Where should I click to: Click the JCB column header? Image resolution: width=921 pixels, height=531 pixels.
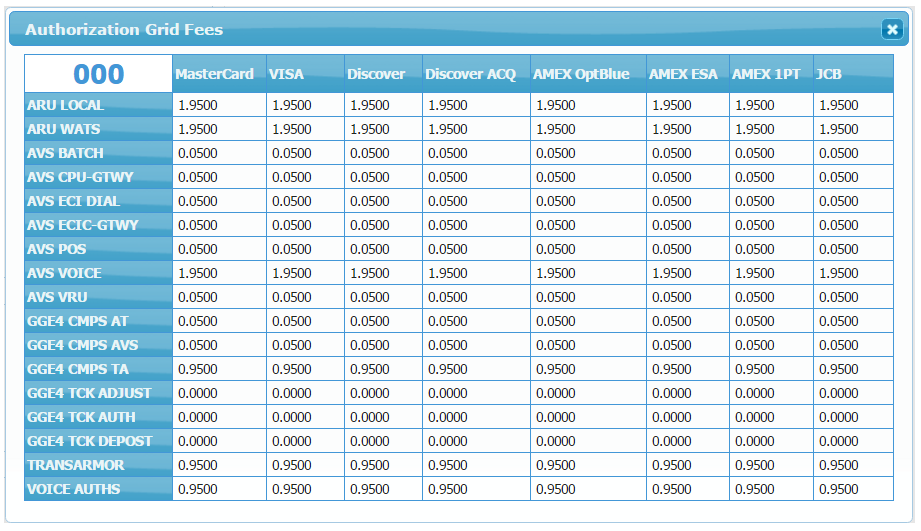pyautogui.click(x=853, y=74)
